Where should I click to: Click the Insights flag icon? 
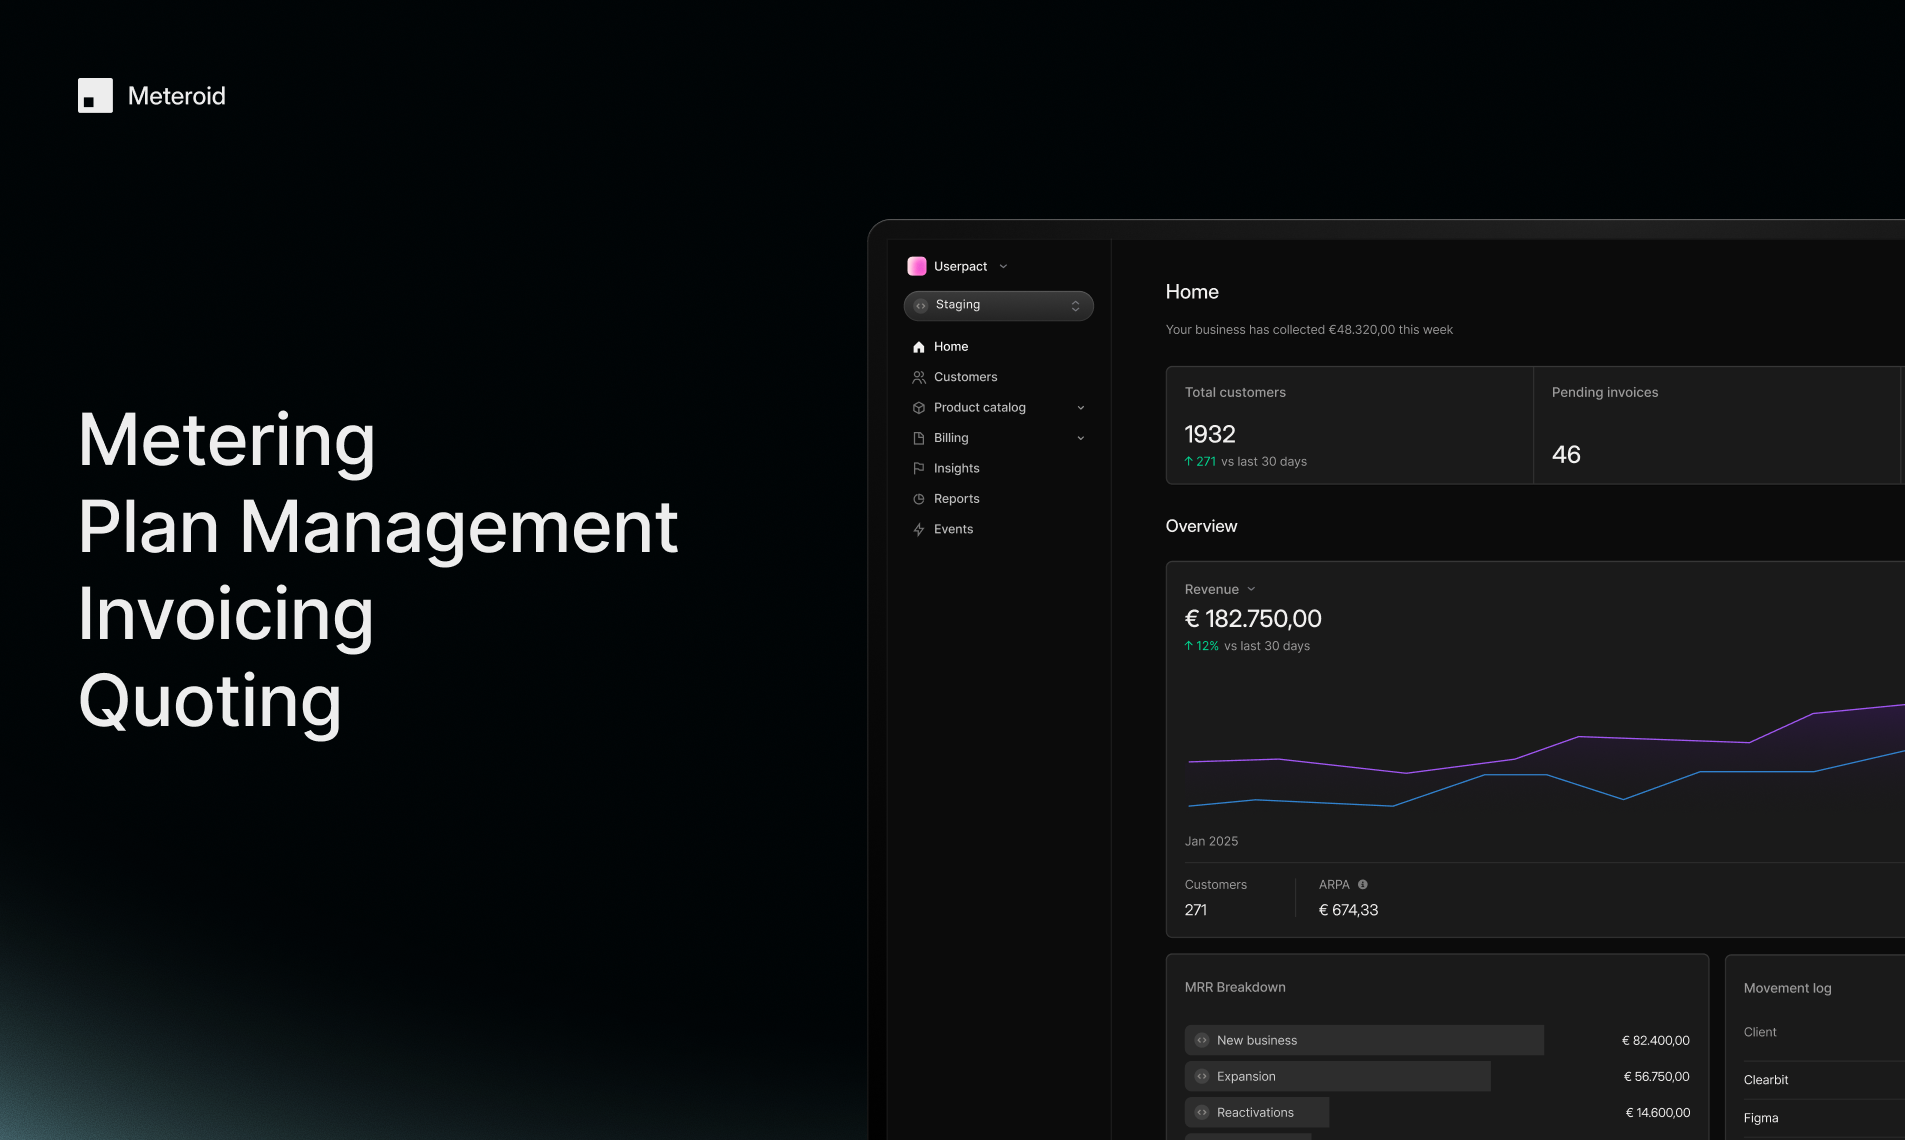pos(919,468)
